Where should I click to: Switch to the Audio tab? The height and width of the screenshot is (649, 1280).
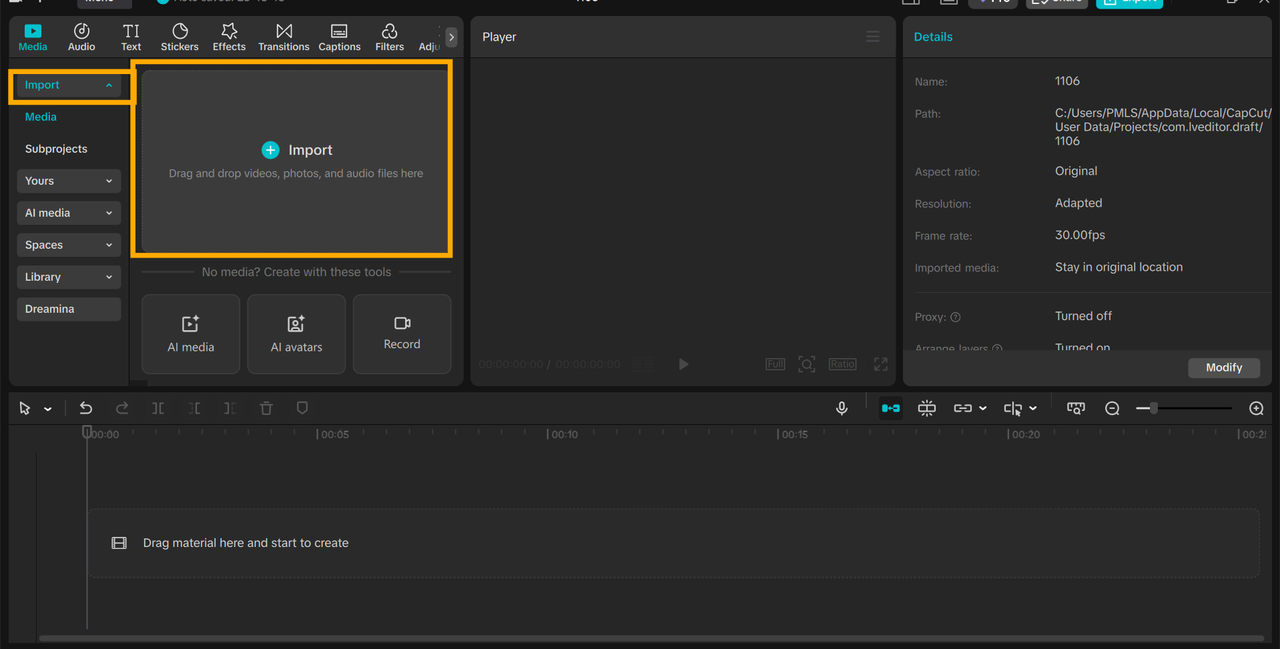click(82, 37)
